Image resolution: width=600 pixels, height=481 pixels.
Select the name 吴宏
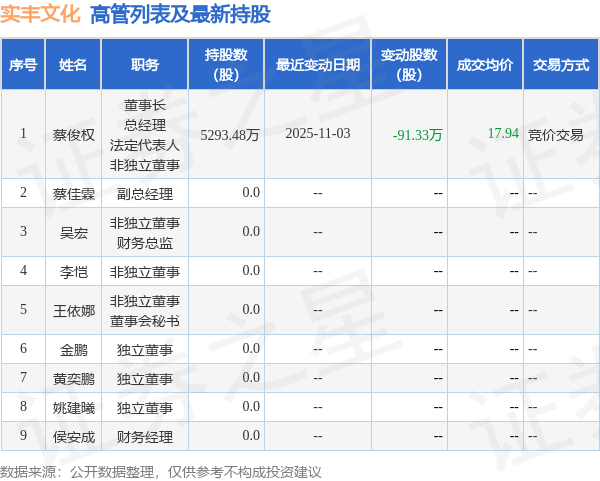73,233
